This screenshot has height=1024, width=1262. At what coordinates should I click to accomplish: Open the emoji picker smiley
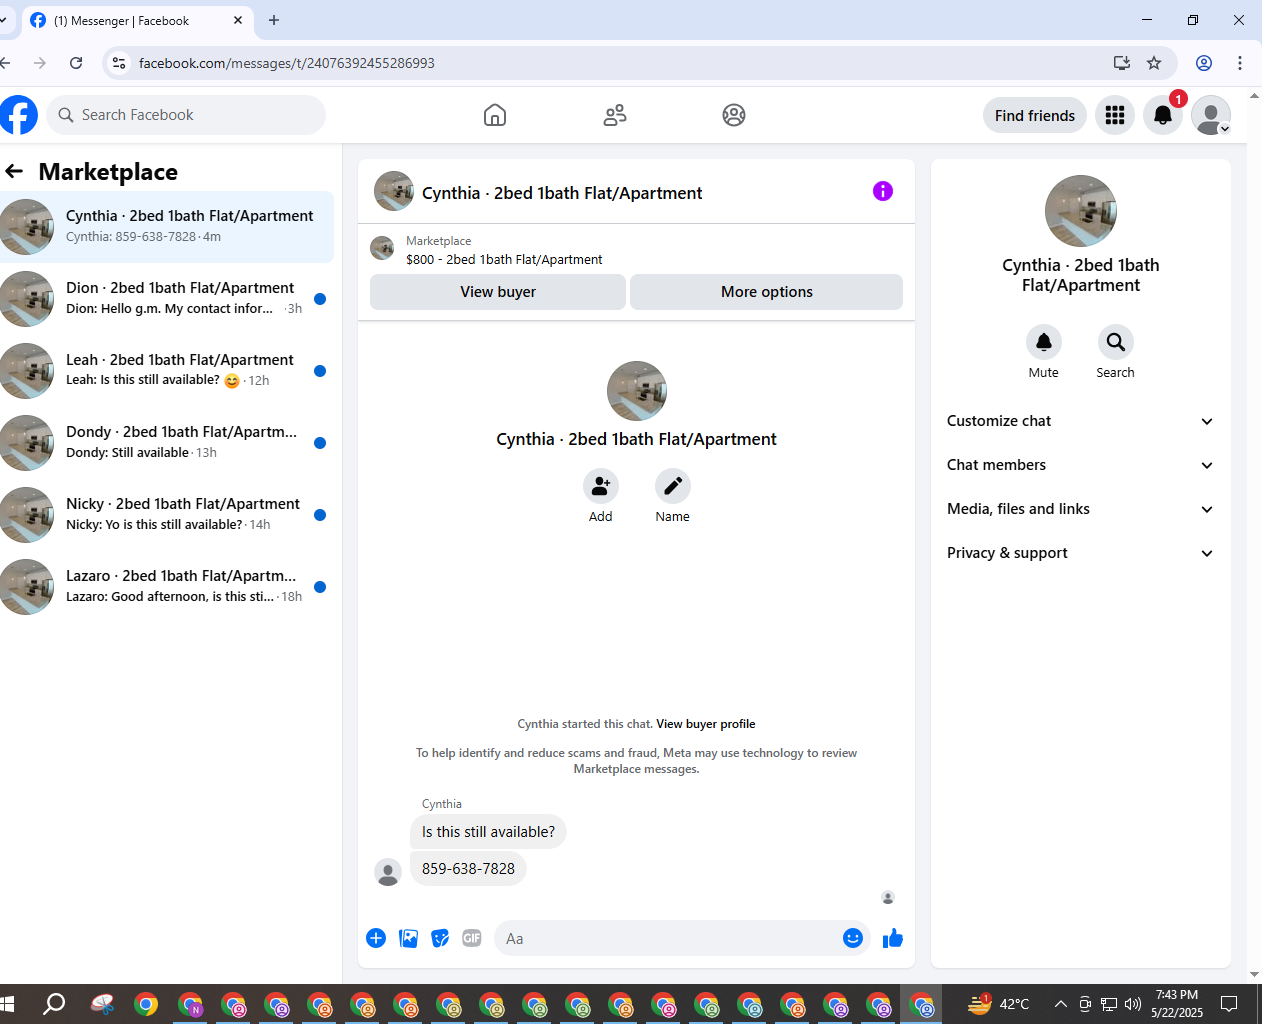[853, 938]
